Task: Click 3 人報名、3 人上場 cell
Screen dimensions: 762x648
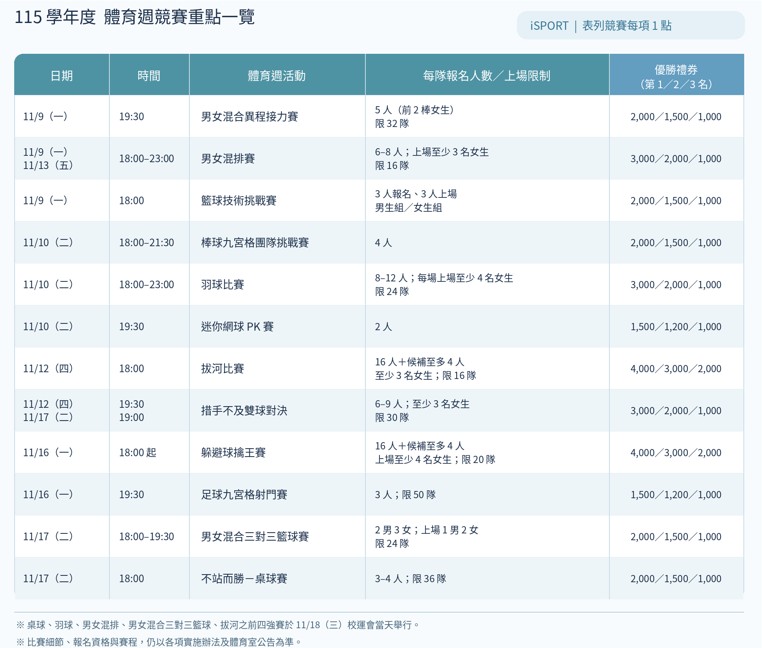Action: pos(487,200)
